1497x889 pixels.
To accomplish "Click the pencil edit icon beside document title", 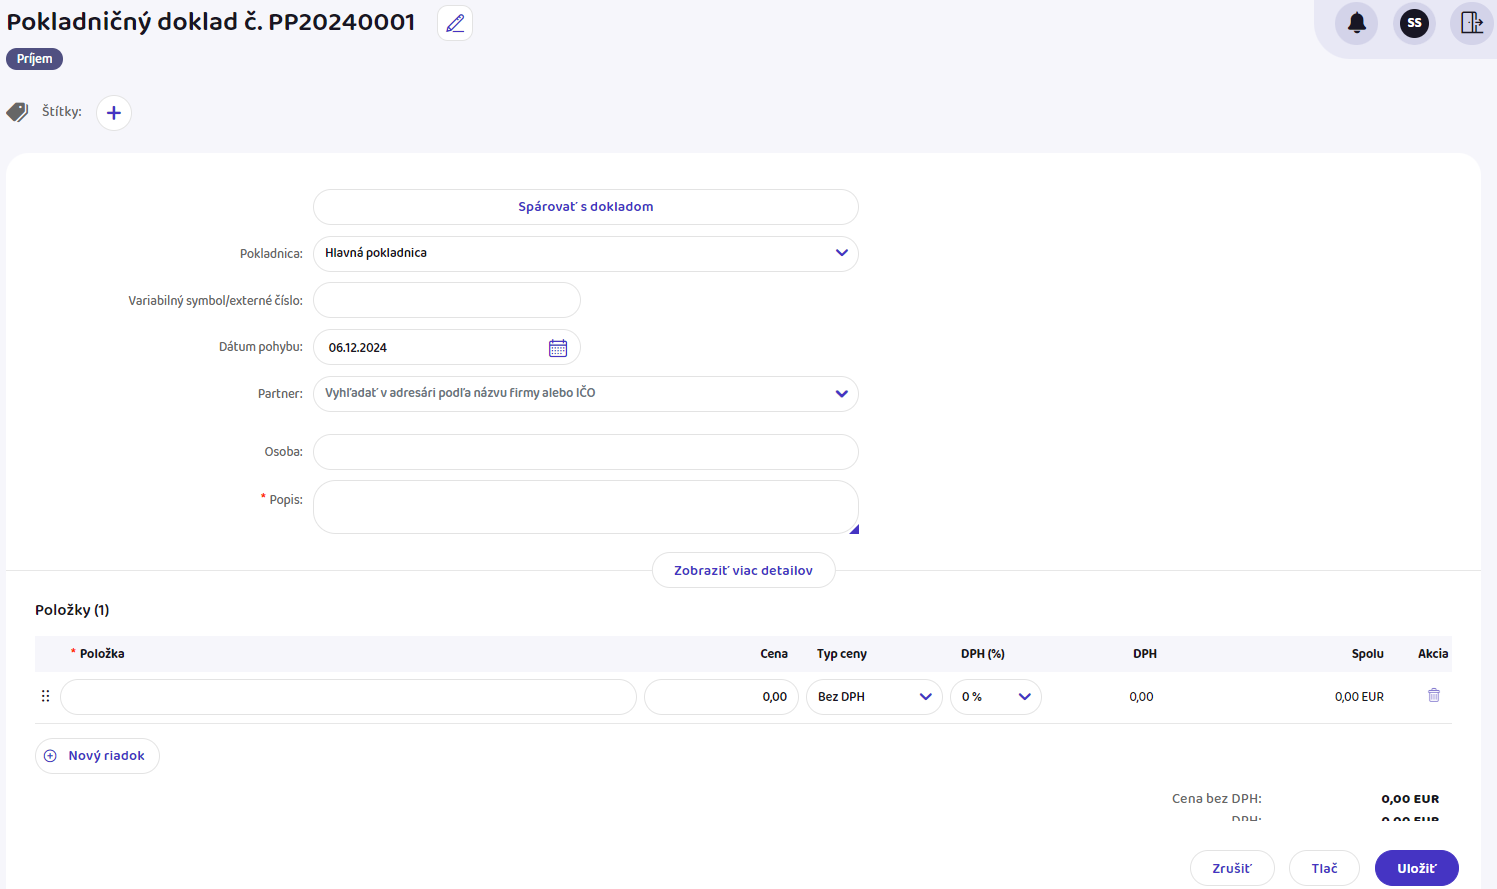I will click(455, 23).
